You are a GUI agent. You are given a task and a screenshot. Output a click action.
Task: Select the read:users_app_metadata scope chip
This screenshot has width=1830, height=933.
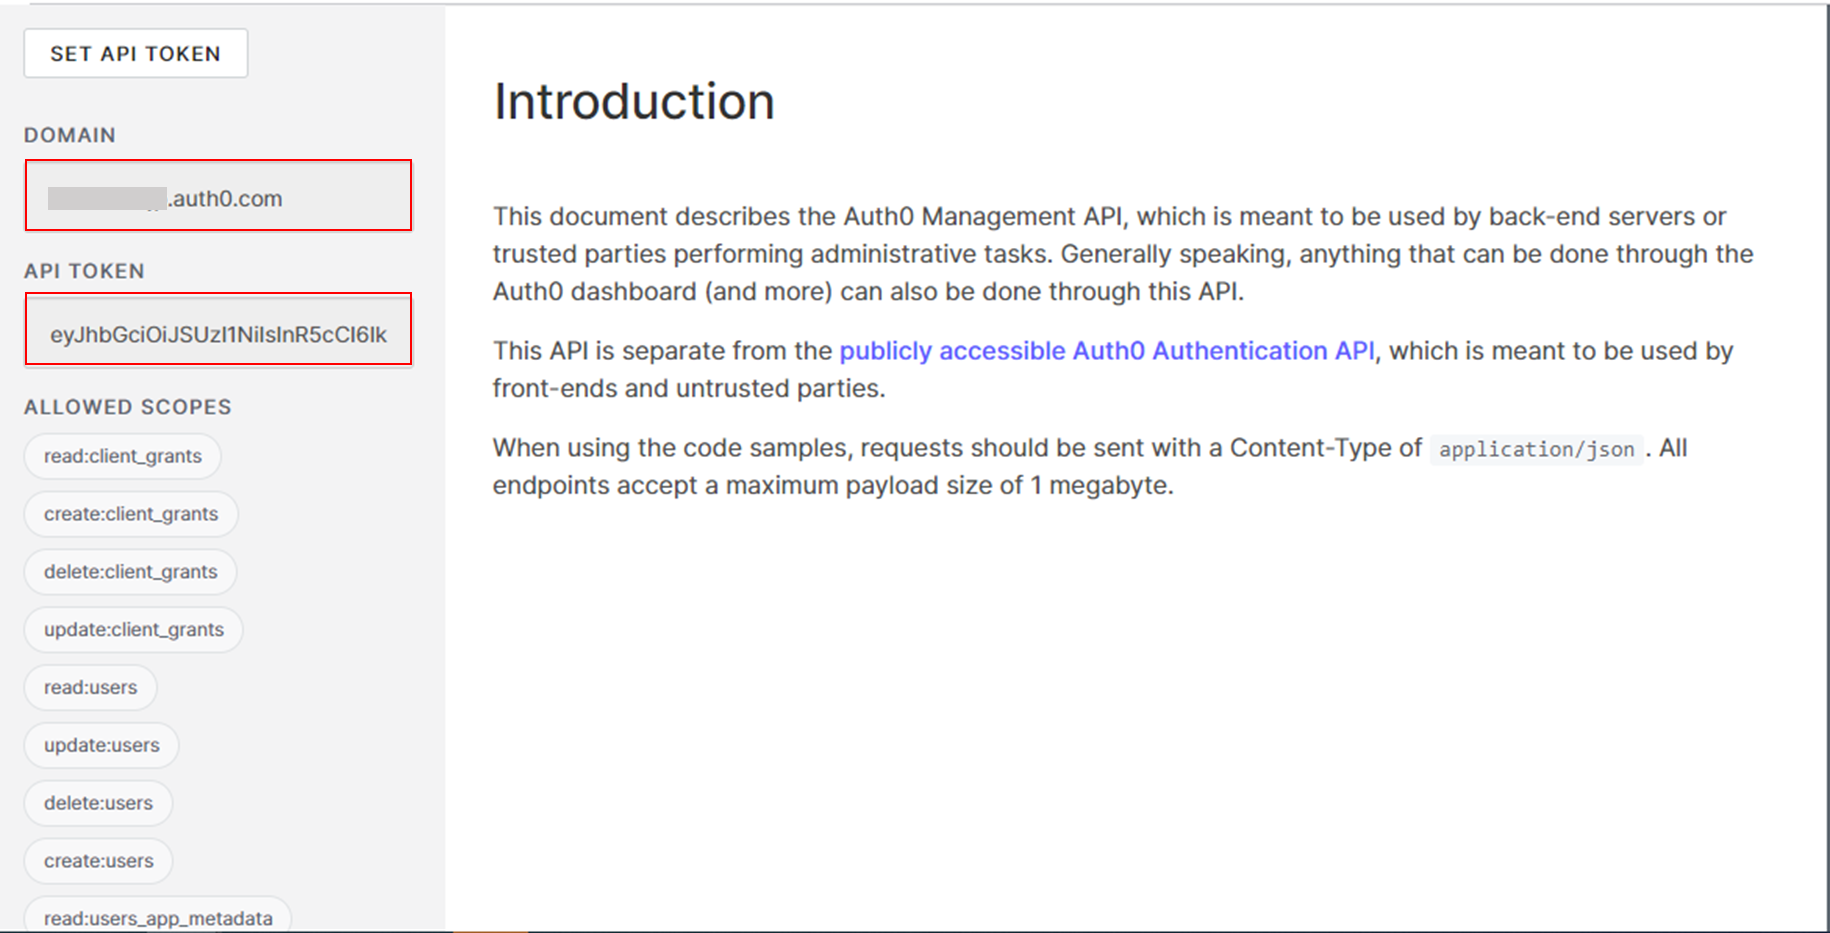[156, 916]
